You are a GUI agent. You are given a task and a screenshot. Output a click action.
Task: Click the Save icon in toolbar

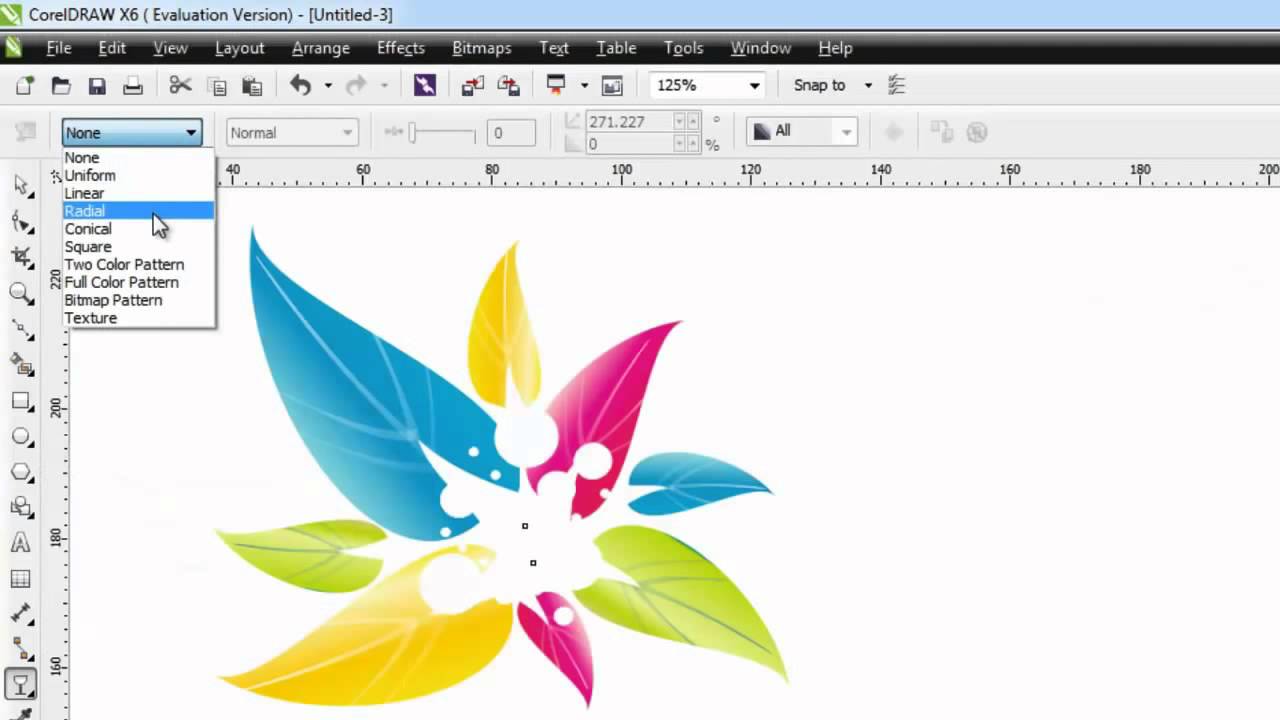(x=97, y=86)
